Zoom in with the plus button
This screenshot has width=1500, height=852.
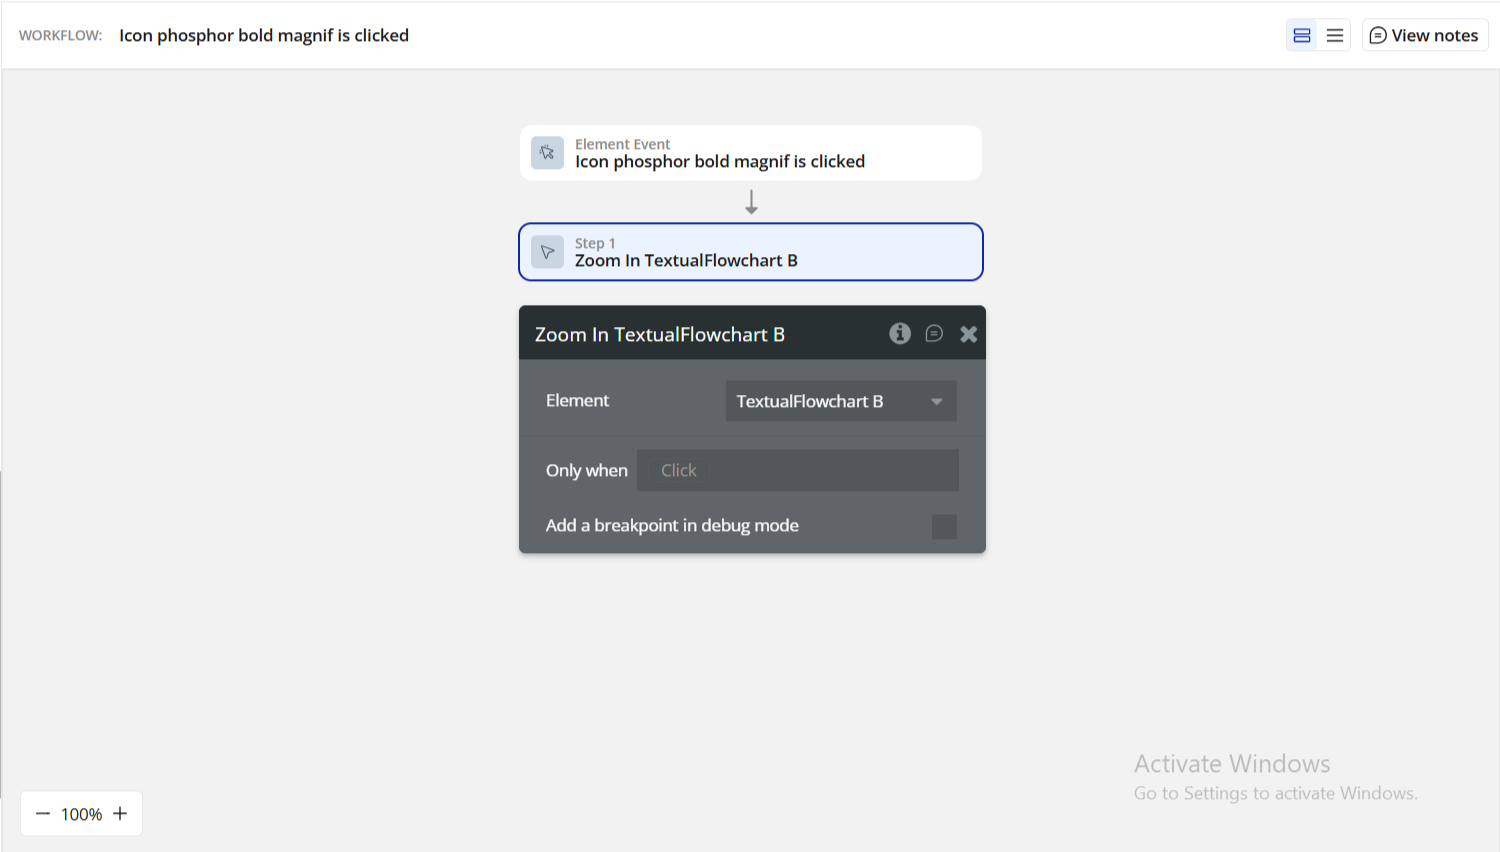[x=120, y=814]
